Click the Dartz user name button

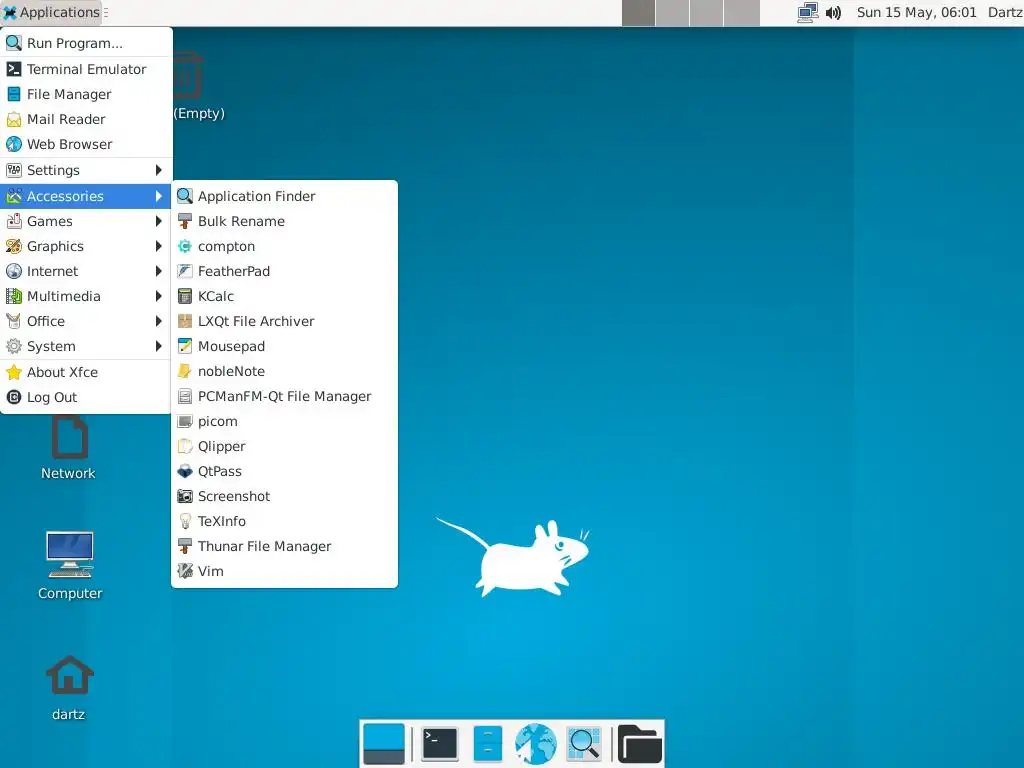point(1005,12)
